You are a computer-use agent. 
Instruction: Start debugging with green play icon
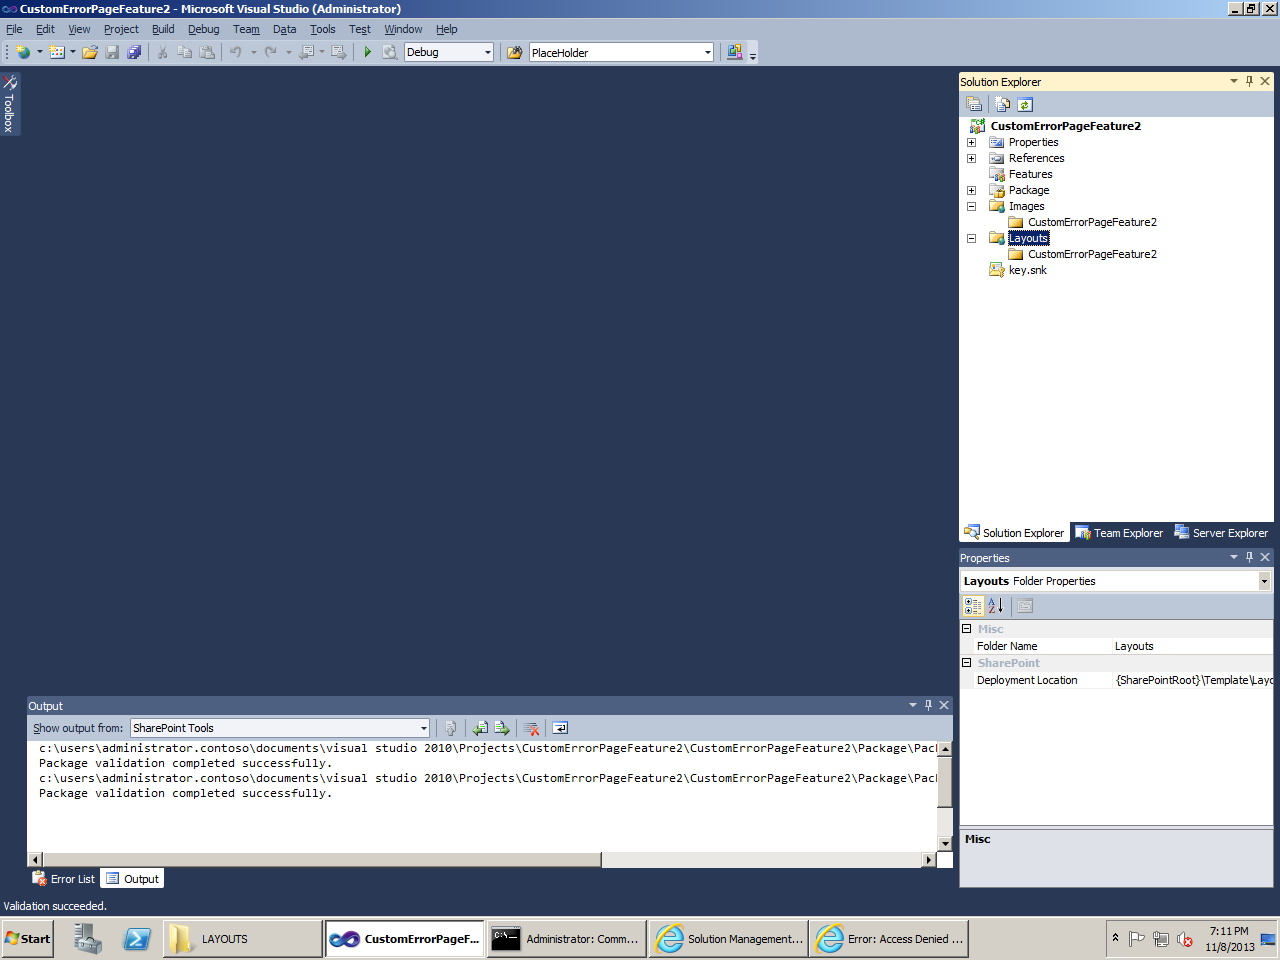pos(368,52)
